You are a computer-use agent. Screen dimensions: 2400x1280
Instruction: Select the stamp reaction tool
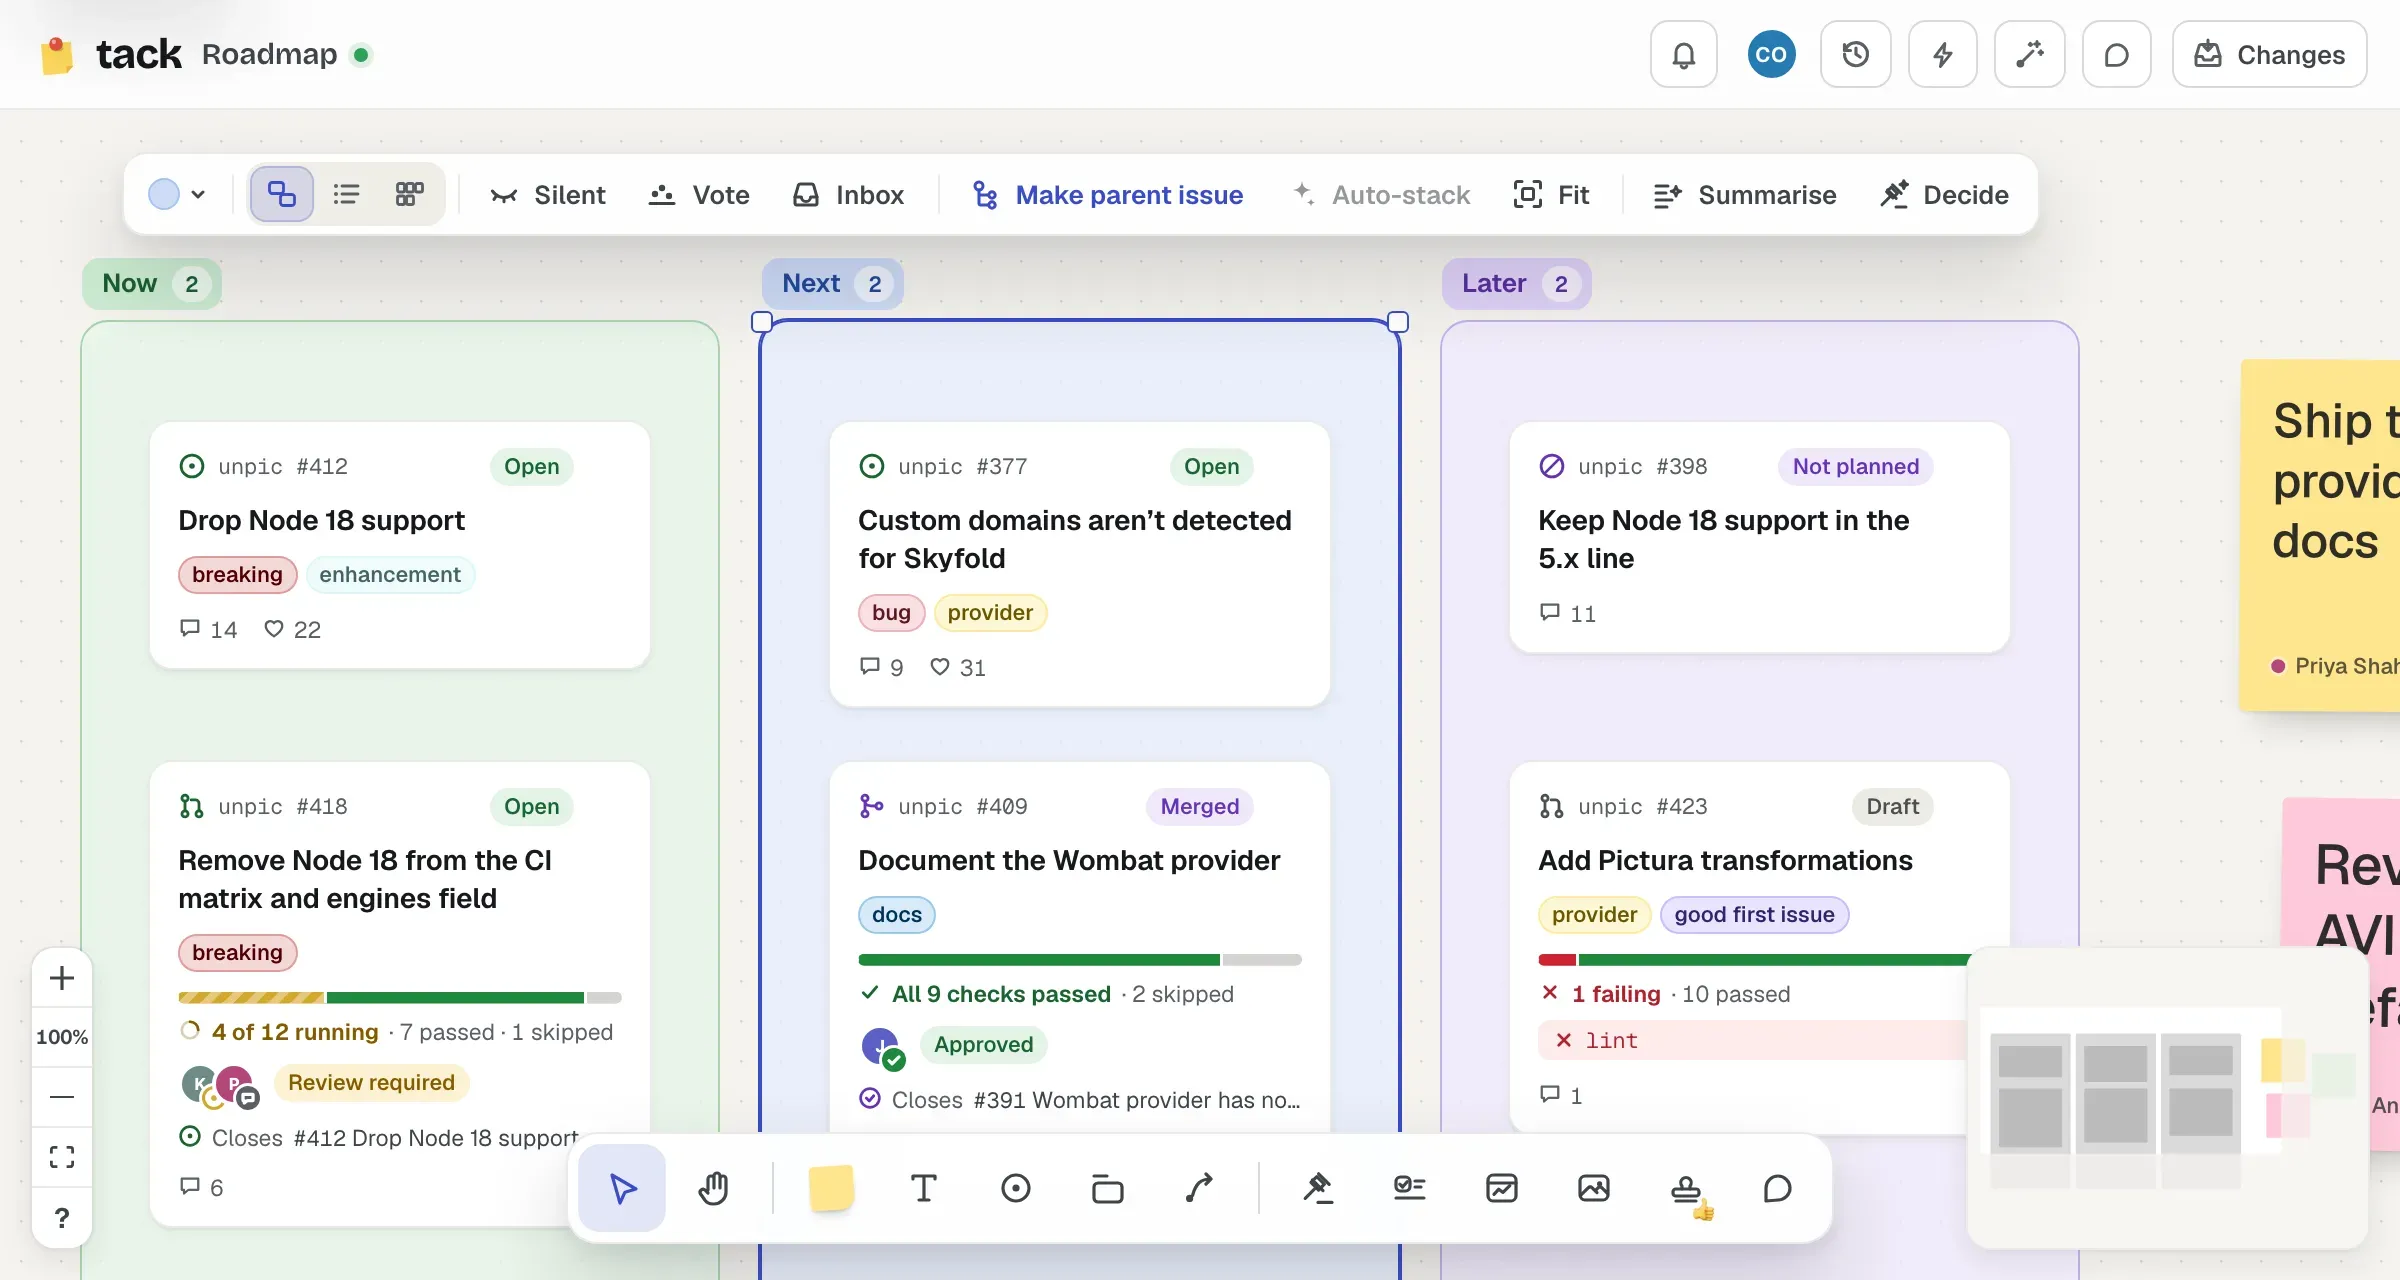(x=1687, y=1190)
